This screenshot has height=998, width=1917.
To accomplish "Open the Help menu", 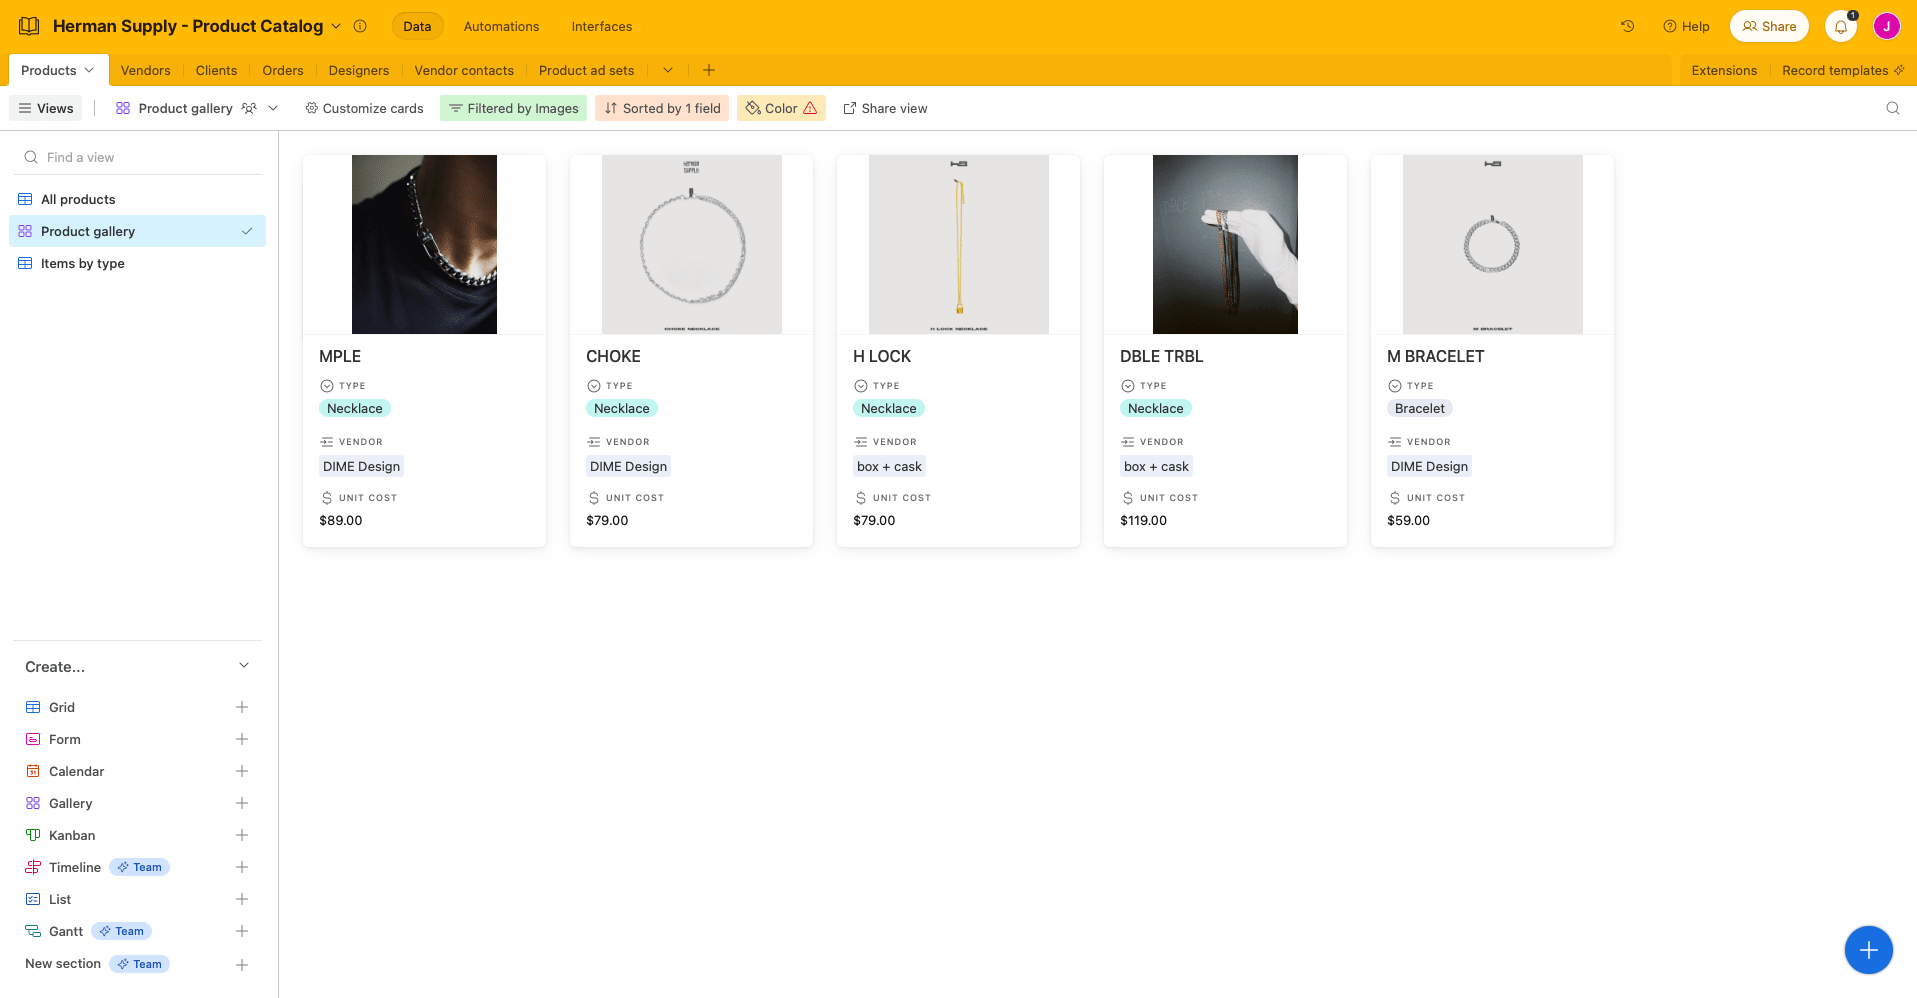I will [1686, 26].
